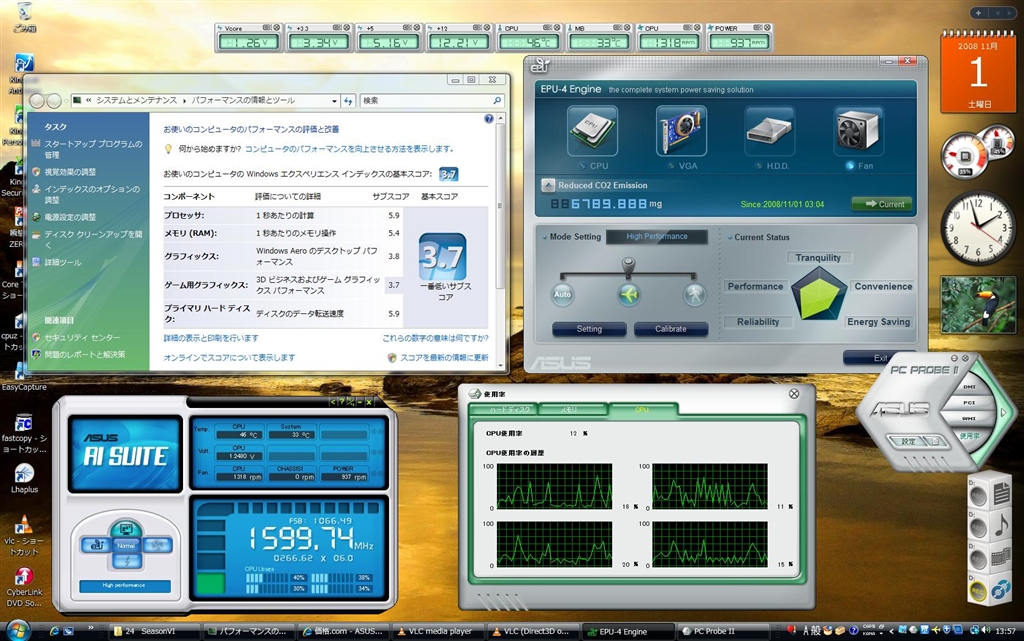Select 使用率 in PC Probe II
The height and width of the screenshot is (641, 1024).
pos(969,435)
